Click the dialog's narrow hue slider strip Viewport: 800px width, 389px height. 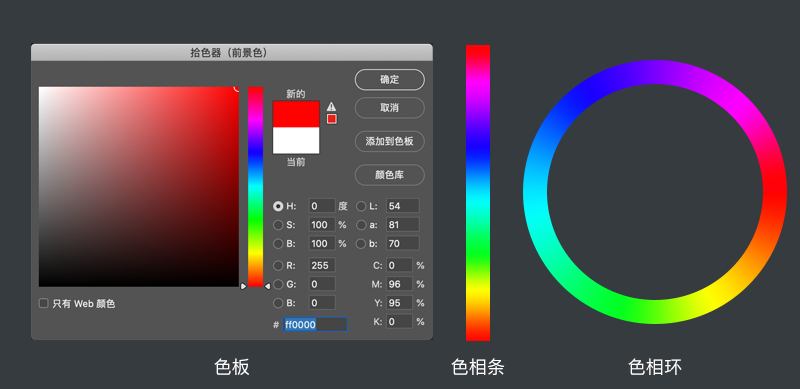tap(256, 186)
